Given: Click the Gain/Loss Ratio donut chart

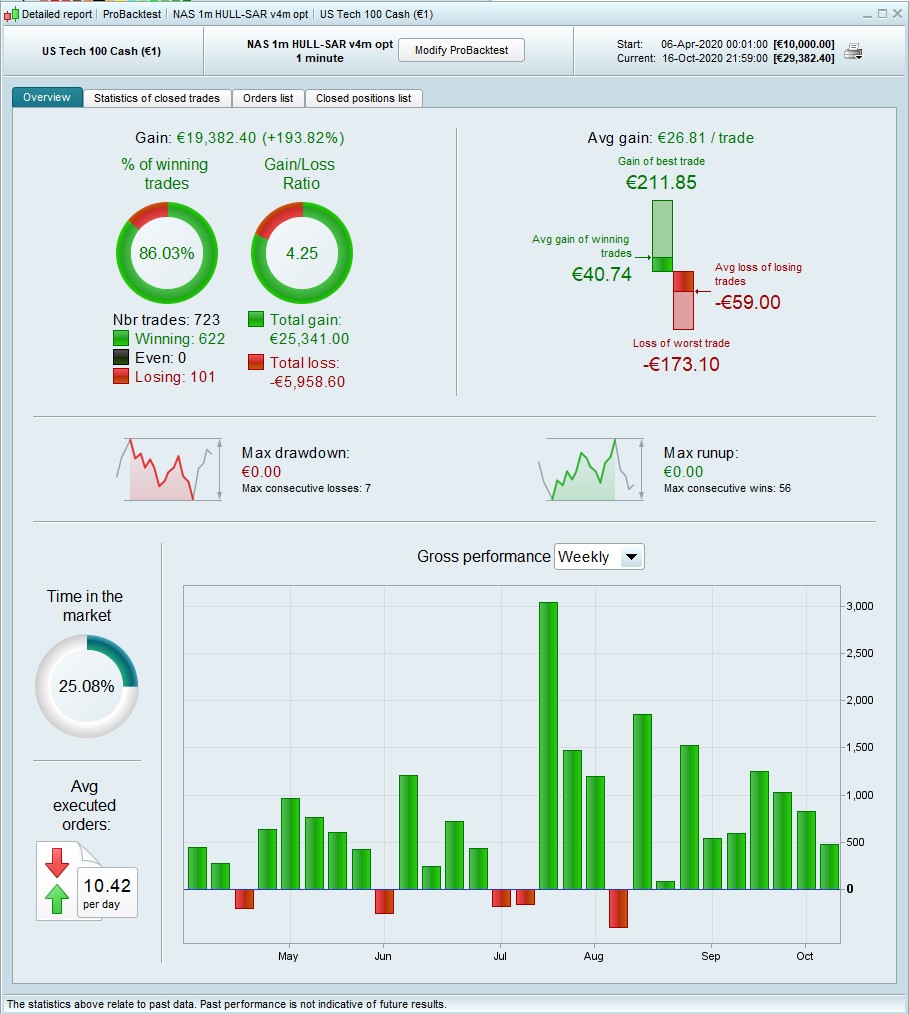Looking at the screenshot, I should (302, 253).
